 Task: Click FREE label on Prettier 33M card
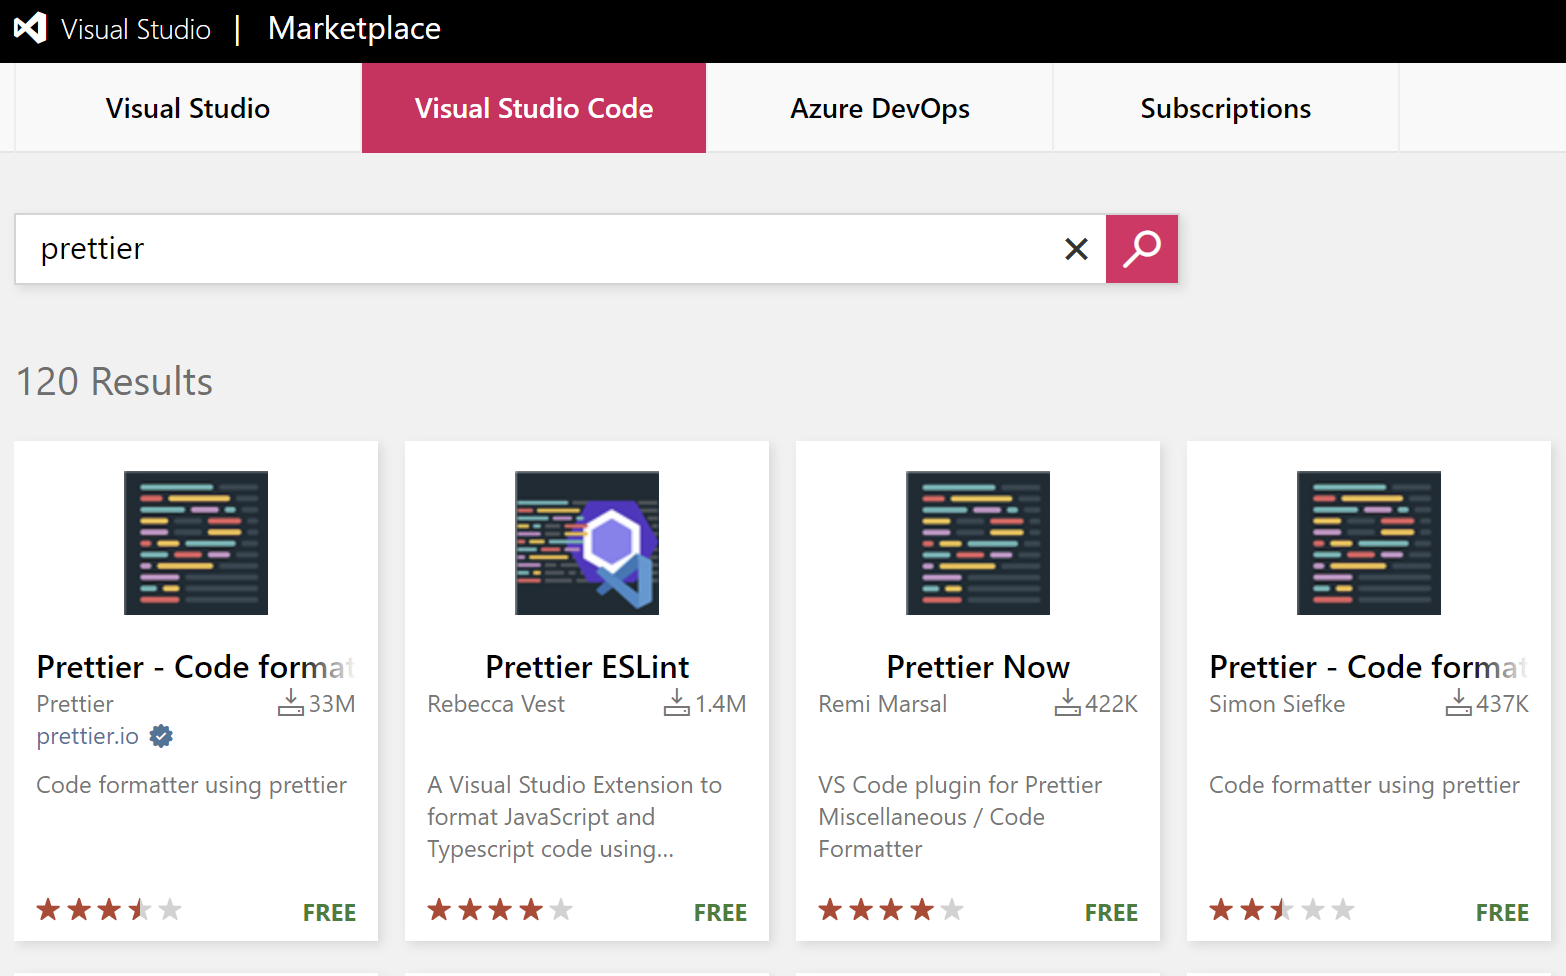pyautogui.click(x=329, y=913)
